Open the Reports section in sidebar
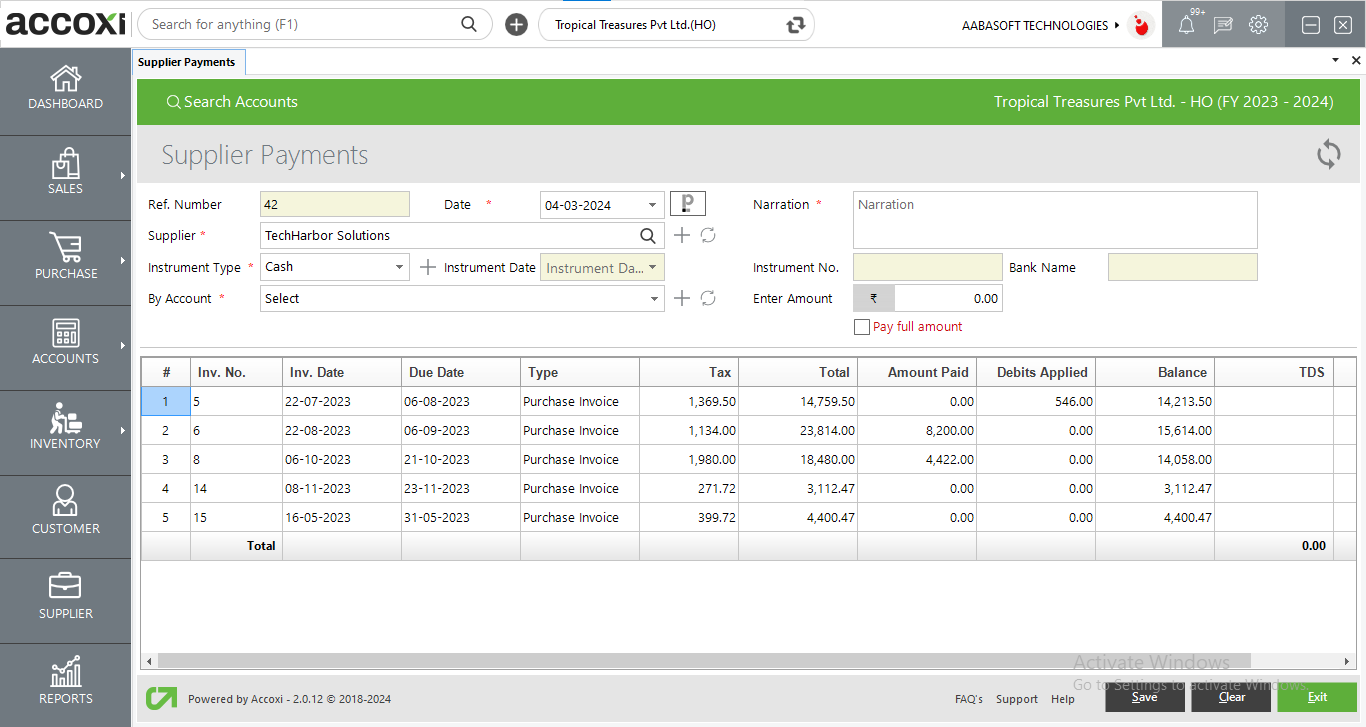Viewport: 1366px width, 727px height. click(65, 684)
